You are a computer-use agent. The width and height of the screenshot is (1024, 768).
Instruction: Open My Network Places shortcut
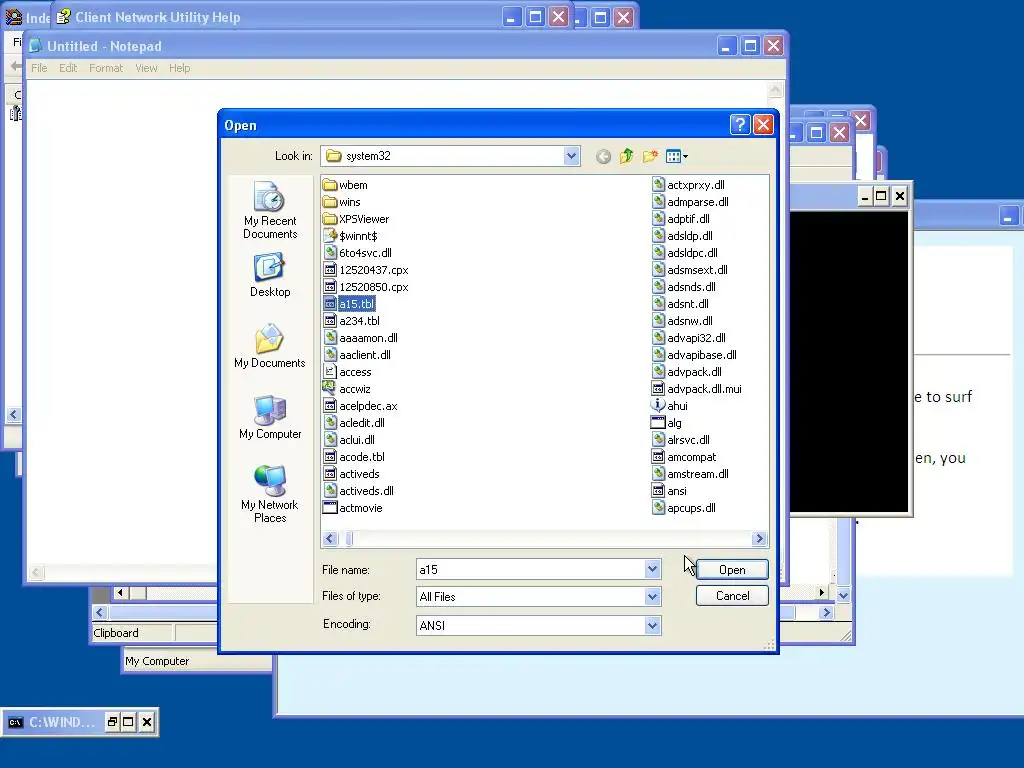coord(270,494)
